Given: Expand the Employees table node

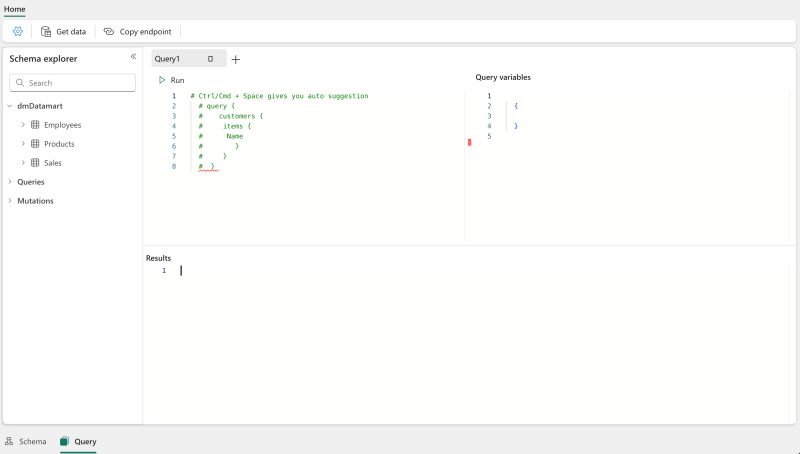Looking at the screenshot, I should click(x=23, y=124).
